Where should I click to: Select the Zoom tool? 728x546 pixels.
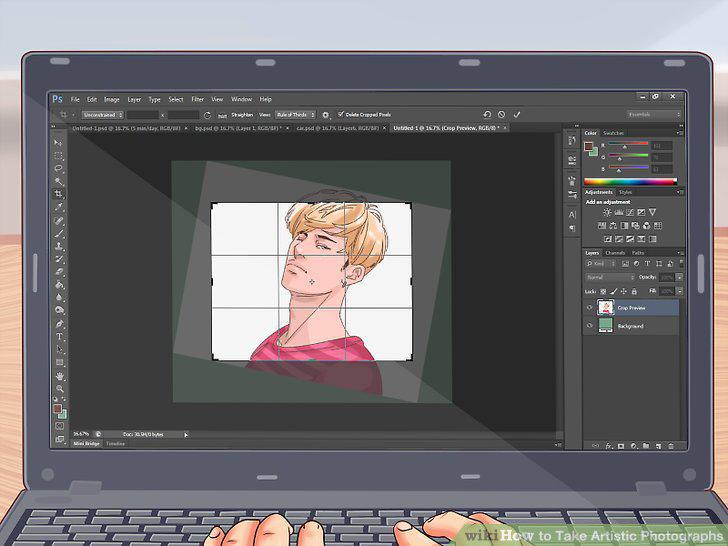[59, 389]
